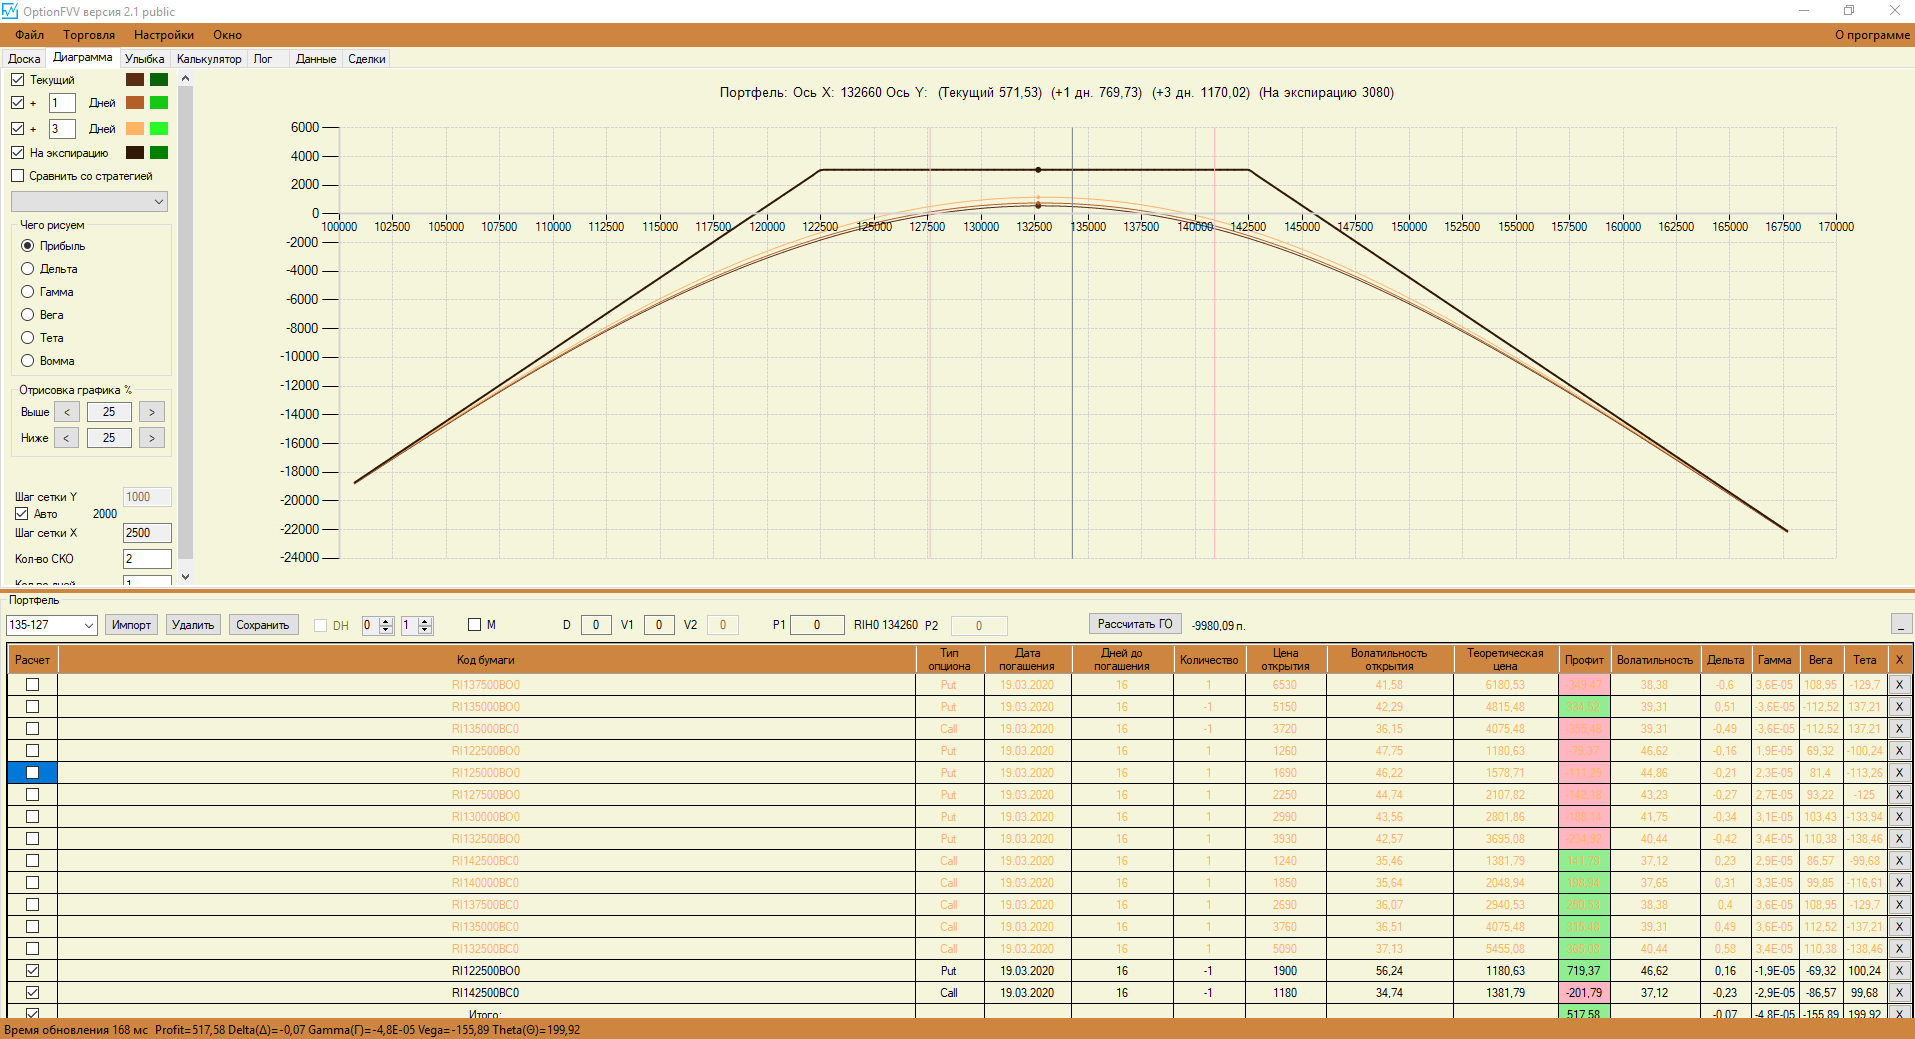Select the Дельта radio button
This screenshot has height=1039, width=1915.
(28, 269)
